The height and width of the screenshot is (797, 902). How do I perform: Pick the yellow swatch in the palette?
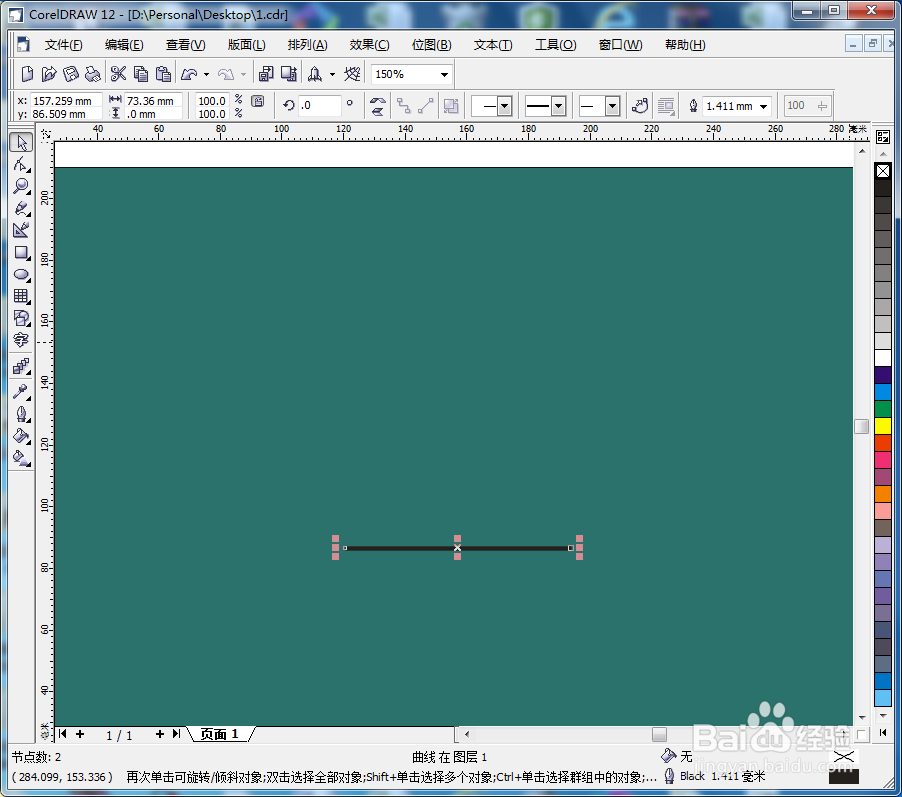883,426
